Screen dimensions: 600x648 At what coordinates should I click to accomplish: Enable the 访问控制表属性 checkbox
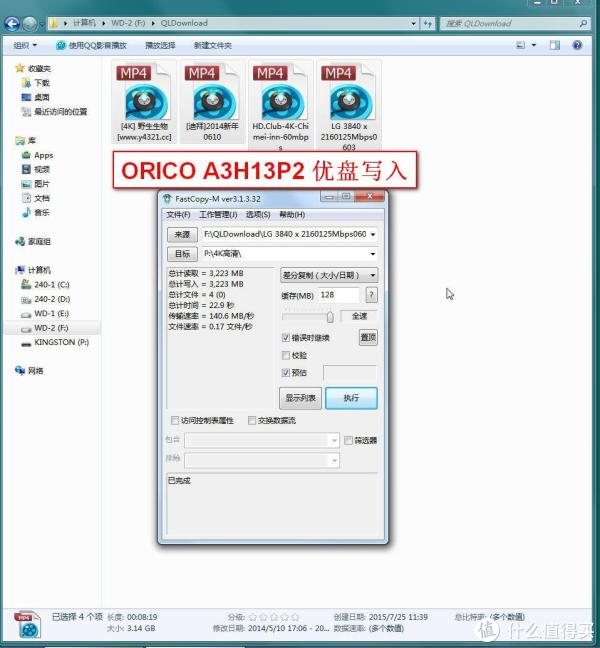[175, 420]
